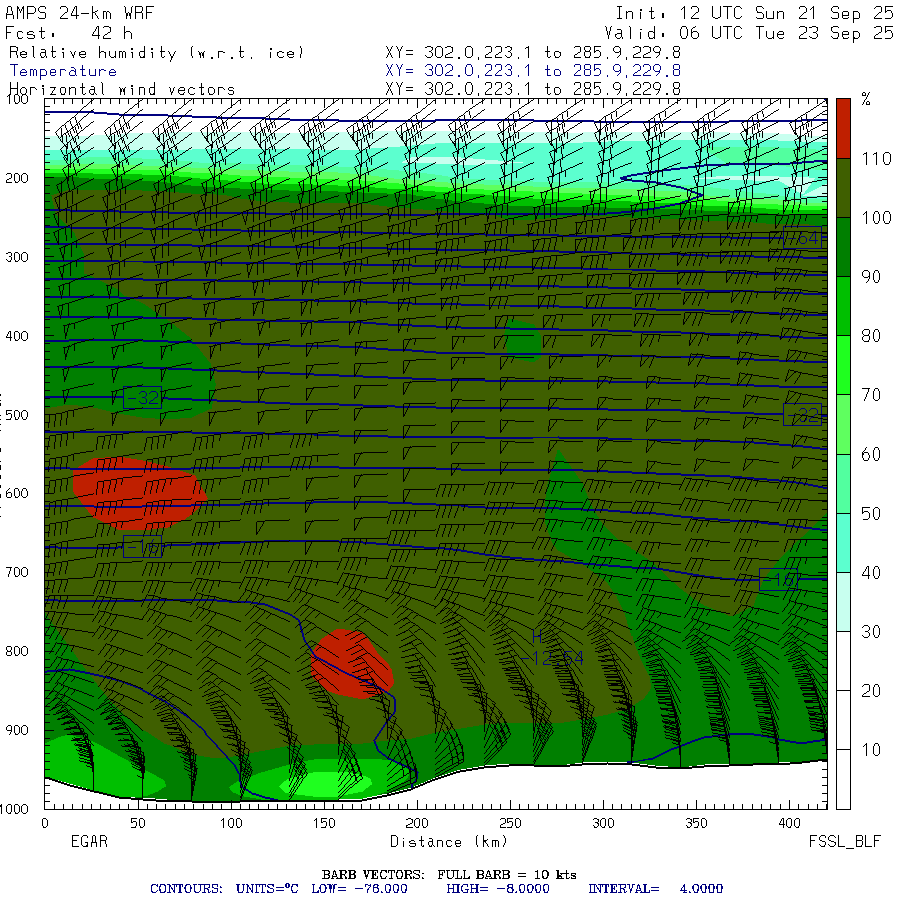Screen dimensions: 900x900
Task: Click the '400' distance axis label
Action: pos(789,824)
